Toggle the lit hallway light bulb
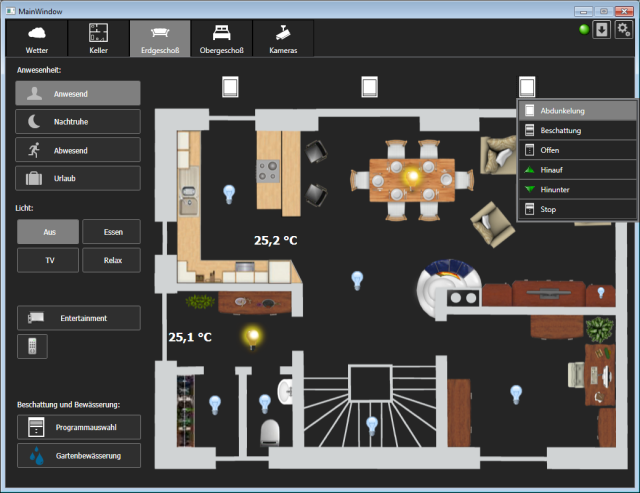The height and width of the screenshot is (493, 640). click(252, 338)
